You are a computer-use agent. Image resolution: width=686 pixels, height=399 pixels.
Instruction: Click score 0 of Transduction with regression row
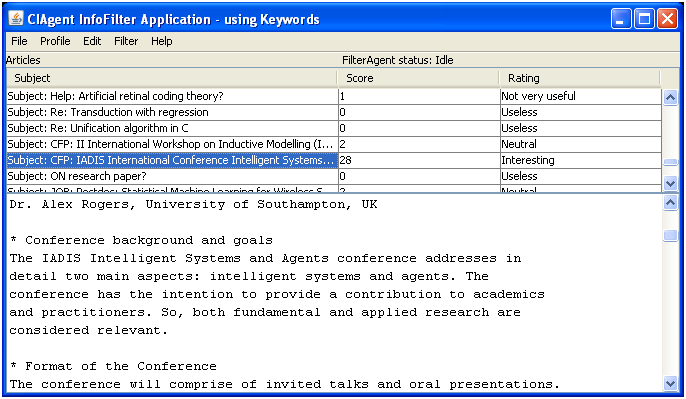pos(419,112)
